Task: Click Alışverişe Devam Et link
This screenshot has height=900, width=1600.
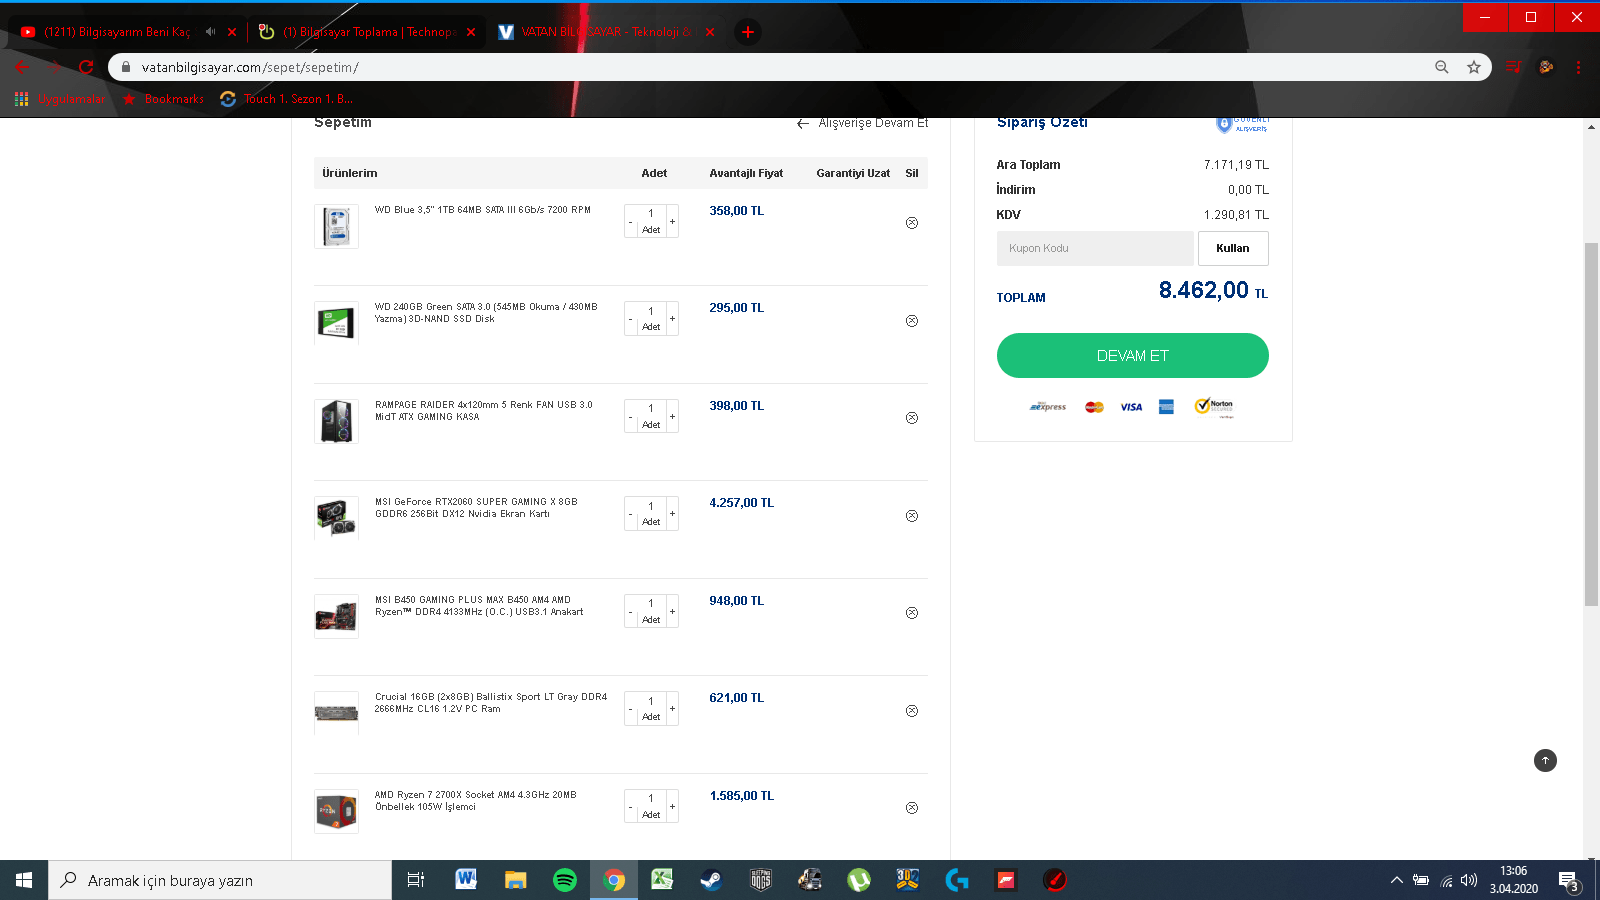Action: point(863,123)
